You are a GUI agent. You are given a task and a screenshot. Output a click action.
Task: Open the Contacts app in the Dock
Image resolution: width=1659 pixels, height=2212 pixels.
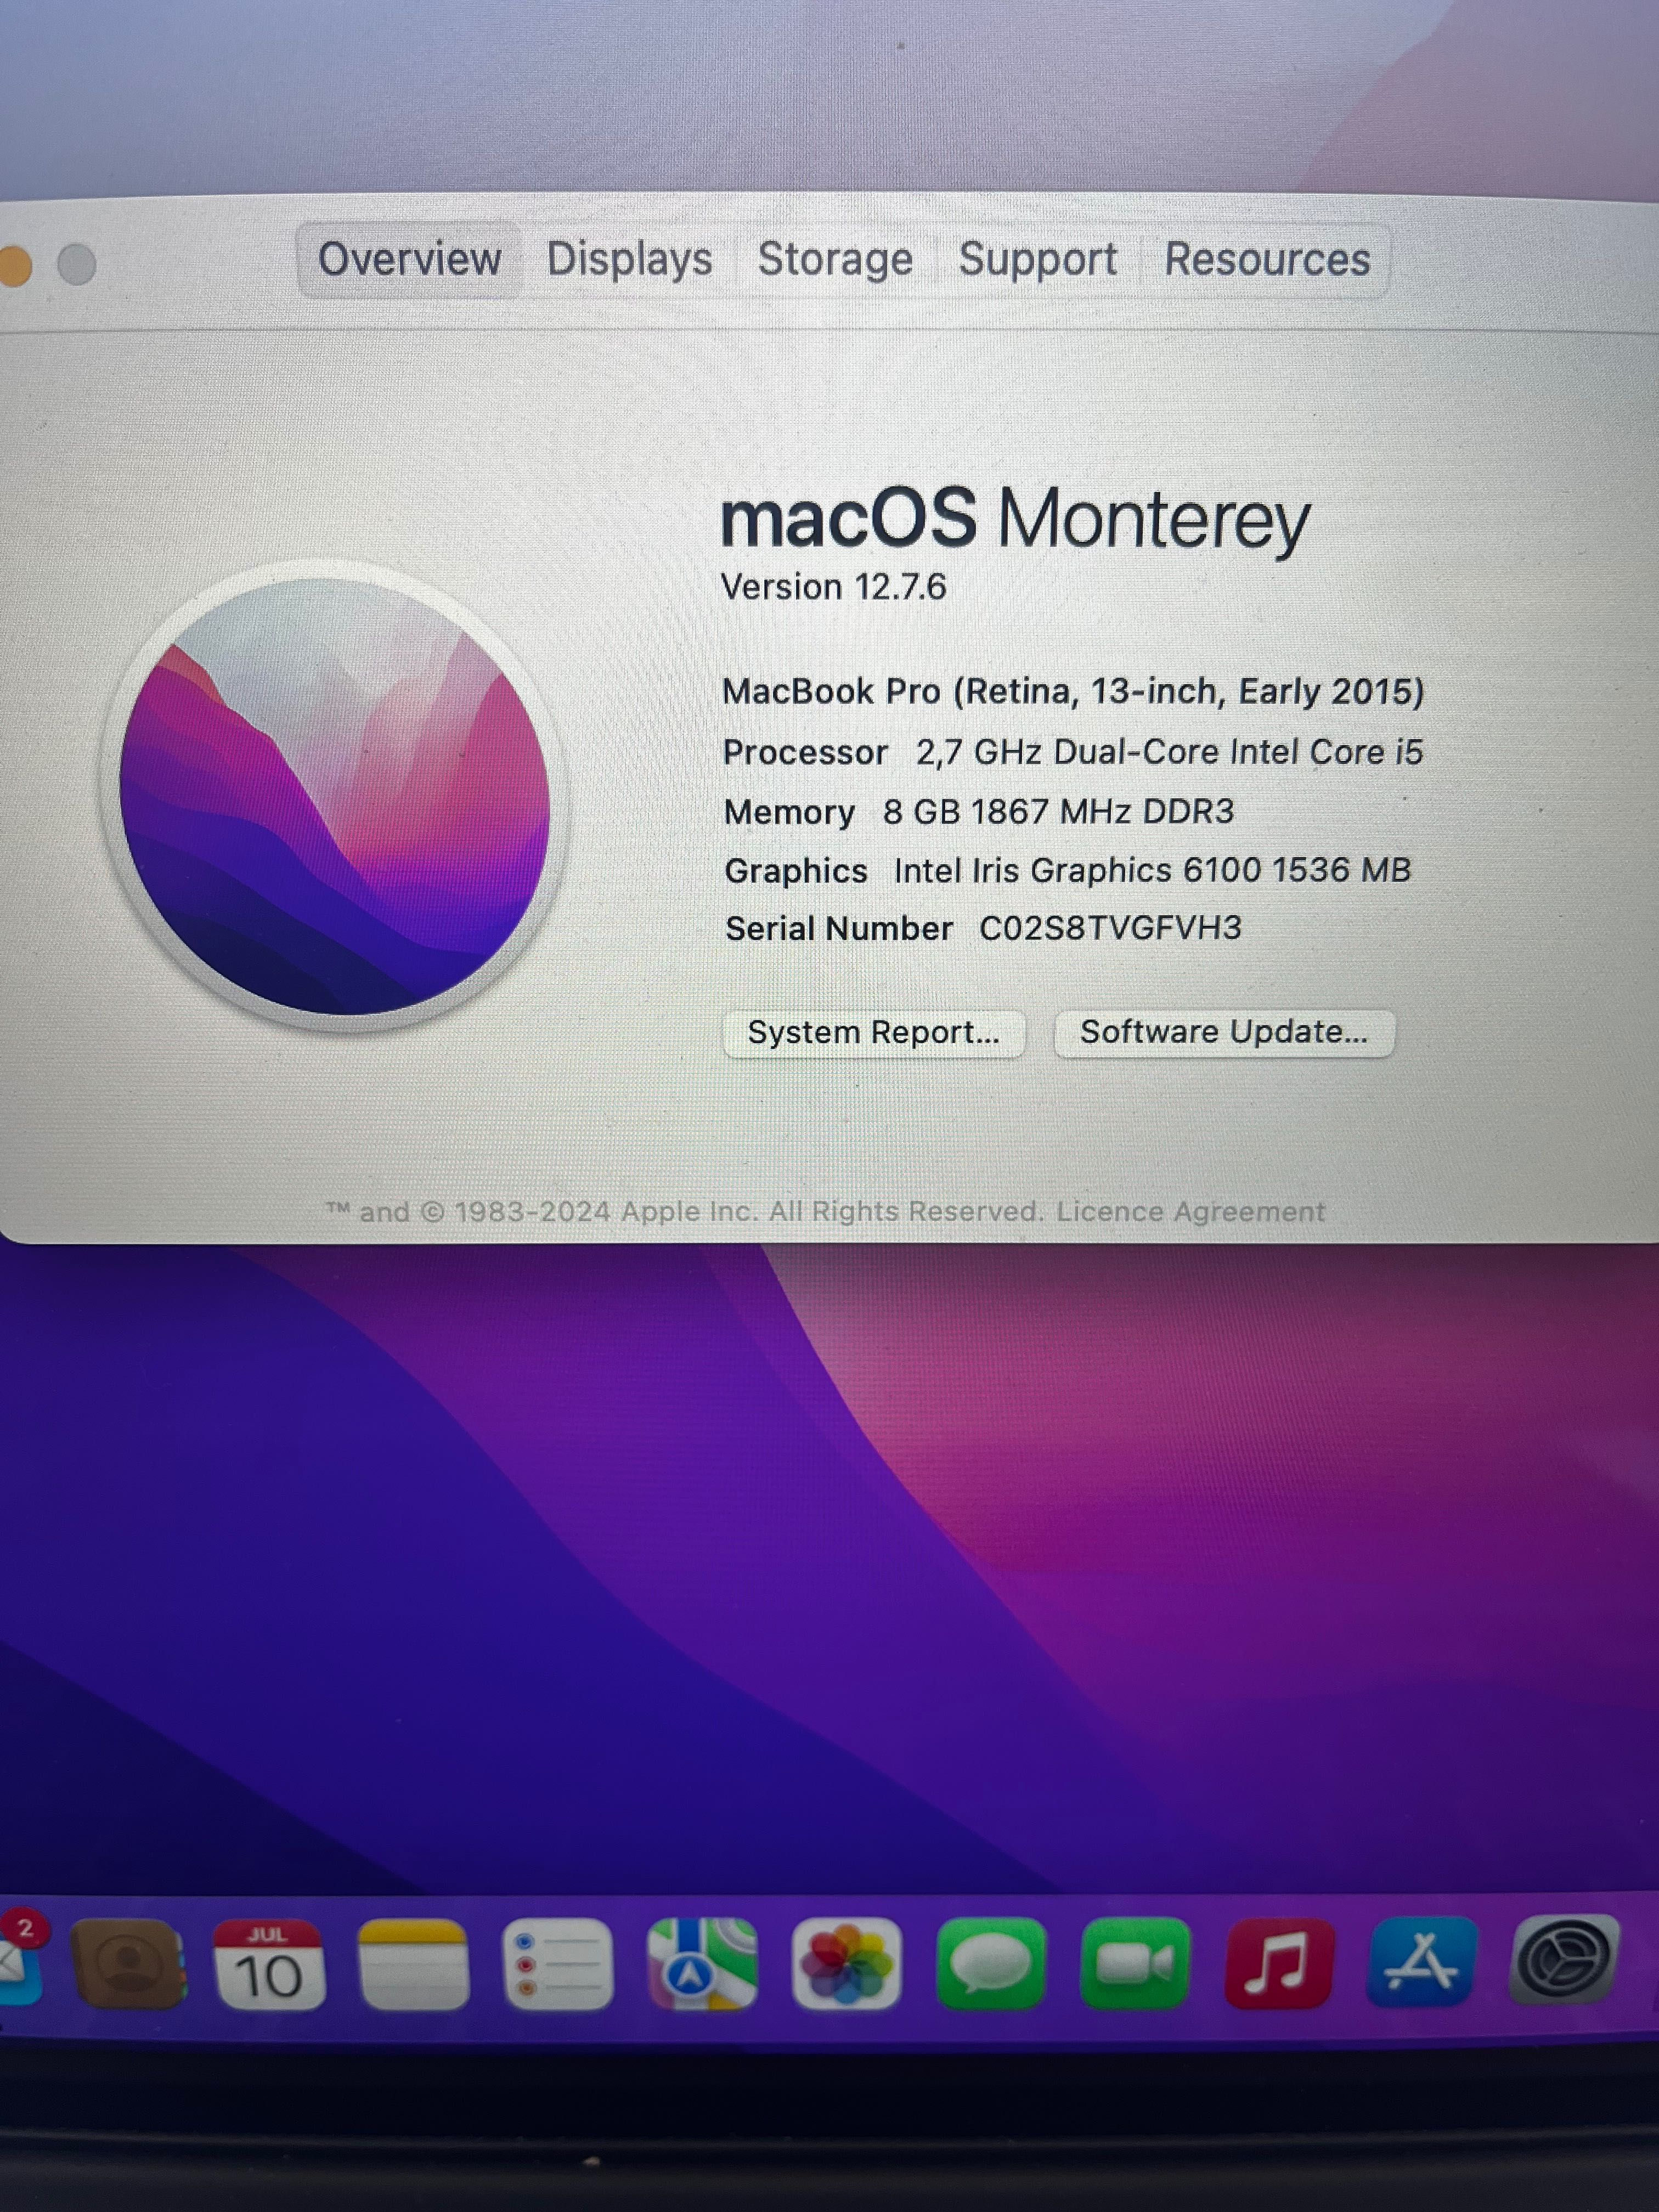[129, 1964]
